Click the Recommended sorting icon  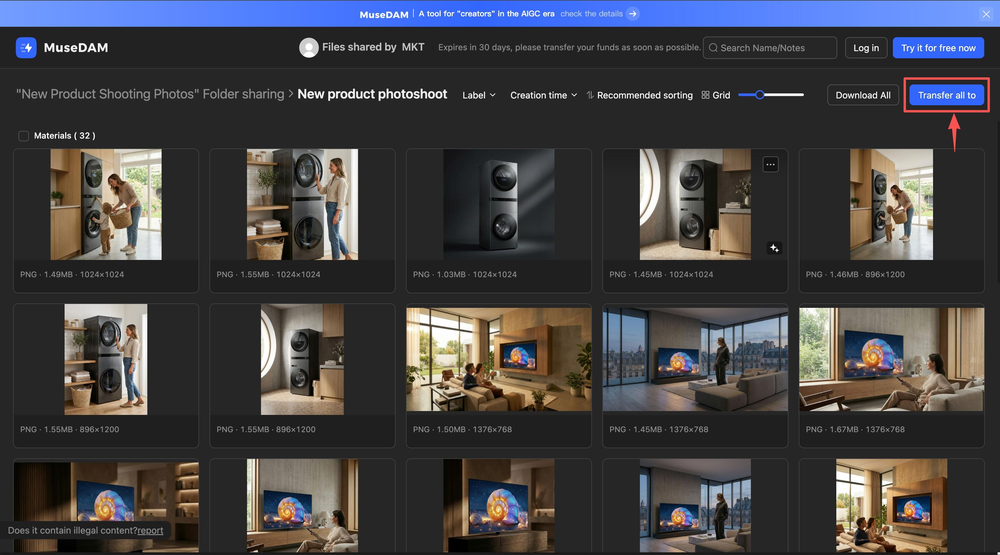pos(590,96)
